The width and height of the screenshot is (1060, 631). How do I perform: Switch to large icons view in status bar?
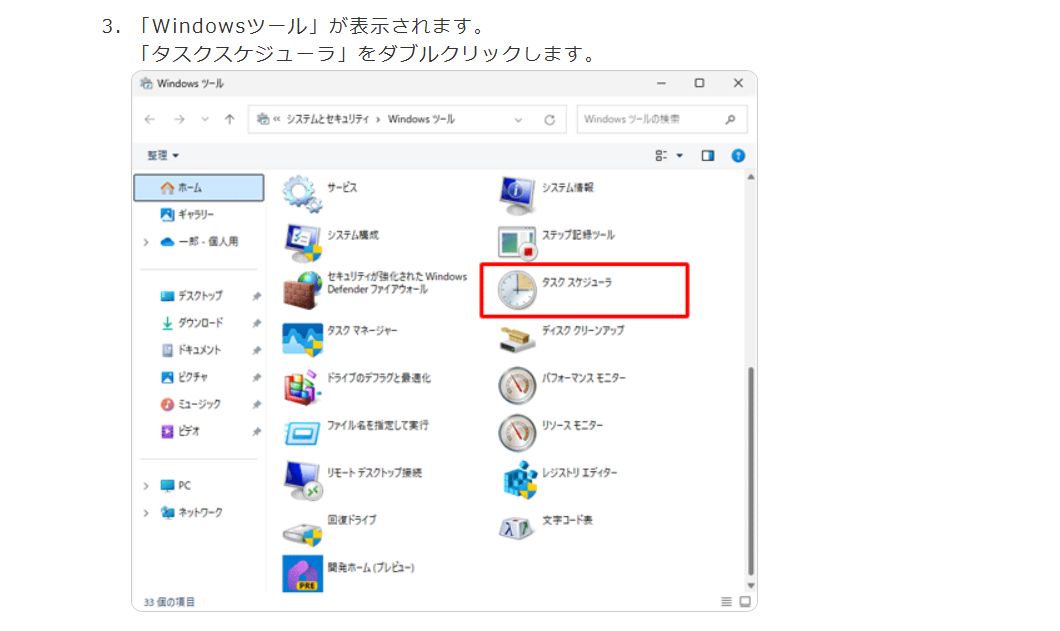click(745, 601)
